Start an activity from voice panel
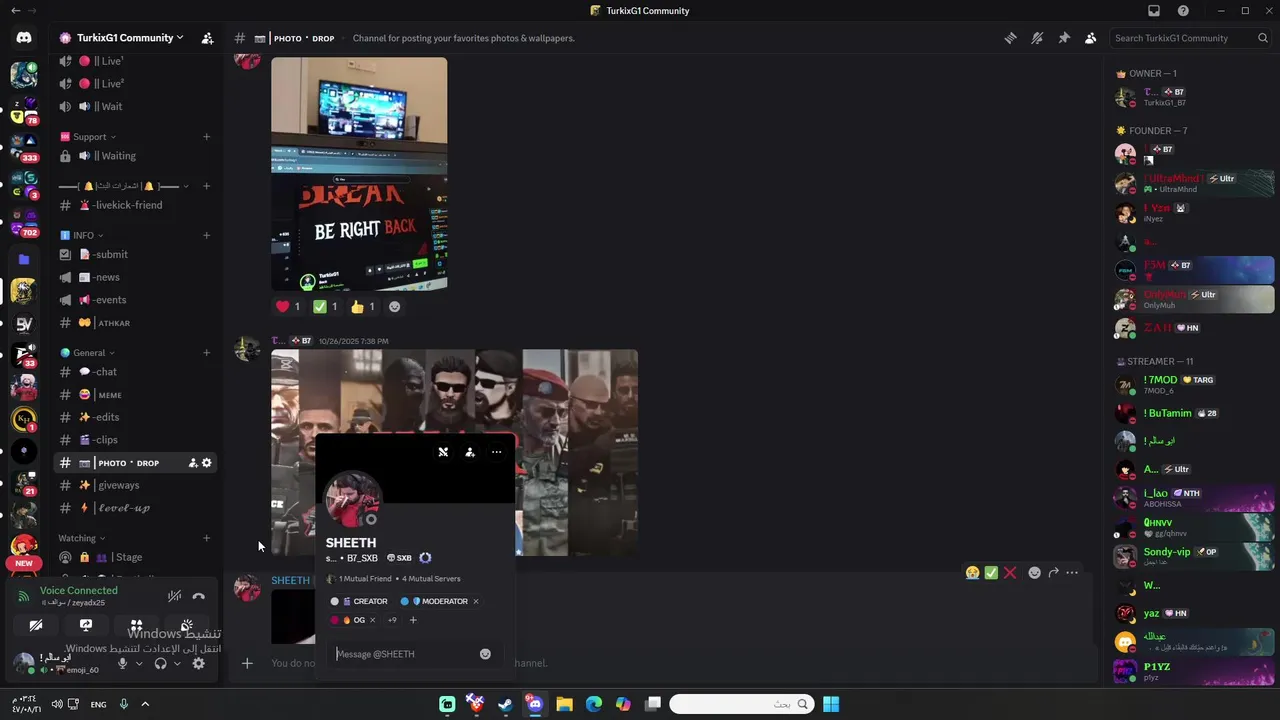This screenshot has width=1280, height=720. 136,625
